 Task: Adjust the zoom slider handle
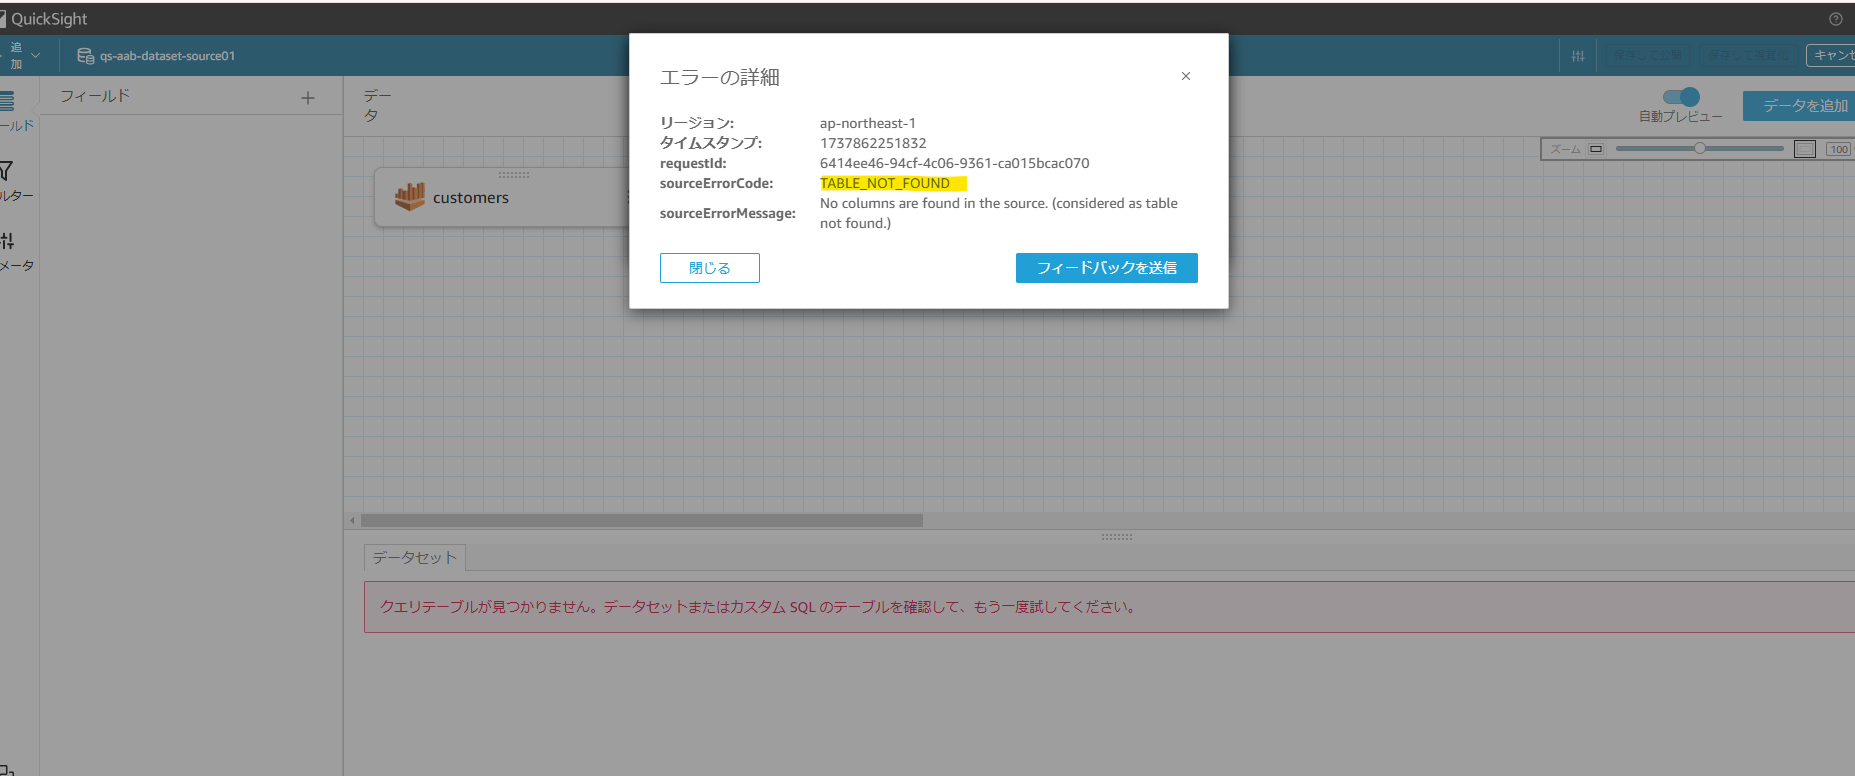(x=1699, y=148)
